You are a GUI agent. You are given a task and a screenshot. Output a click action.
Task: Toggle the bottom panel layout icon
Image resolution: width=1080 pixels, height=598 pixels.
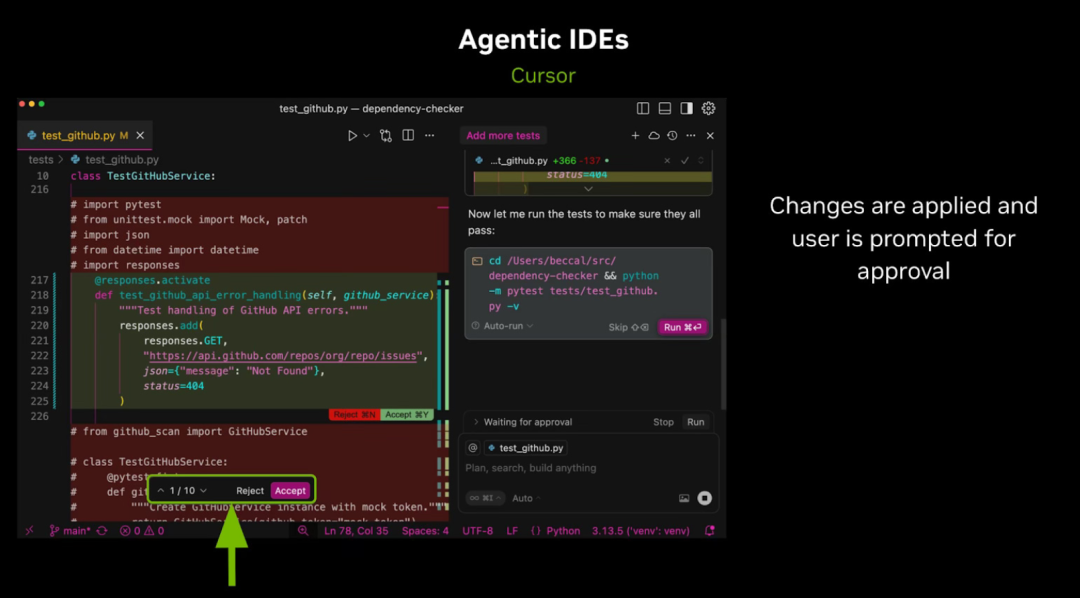[x=665, y=108]
